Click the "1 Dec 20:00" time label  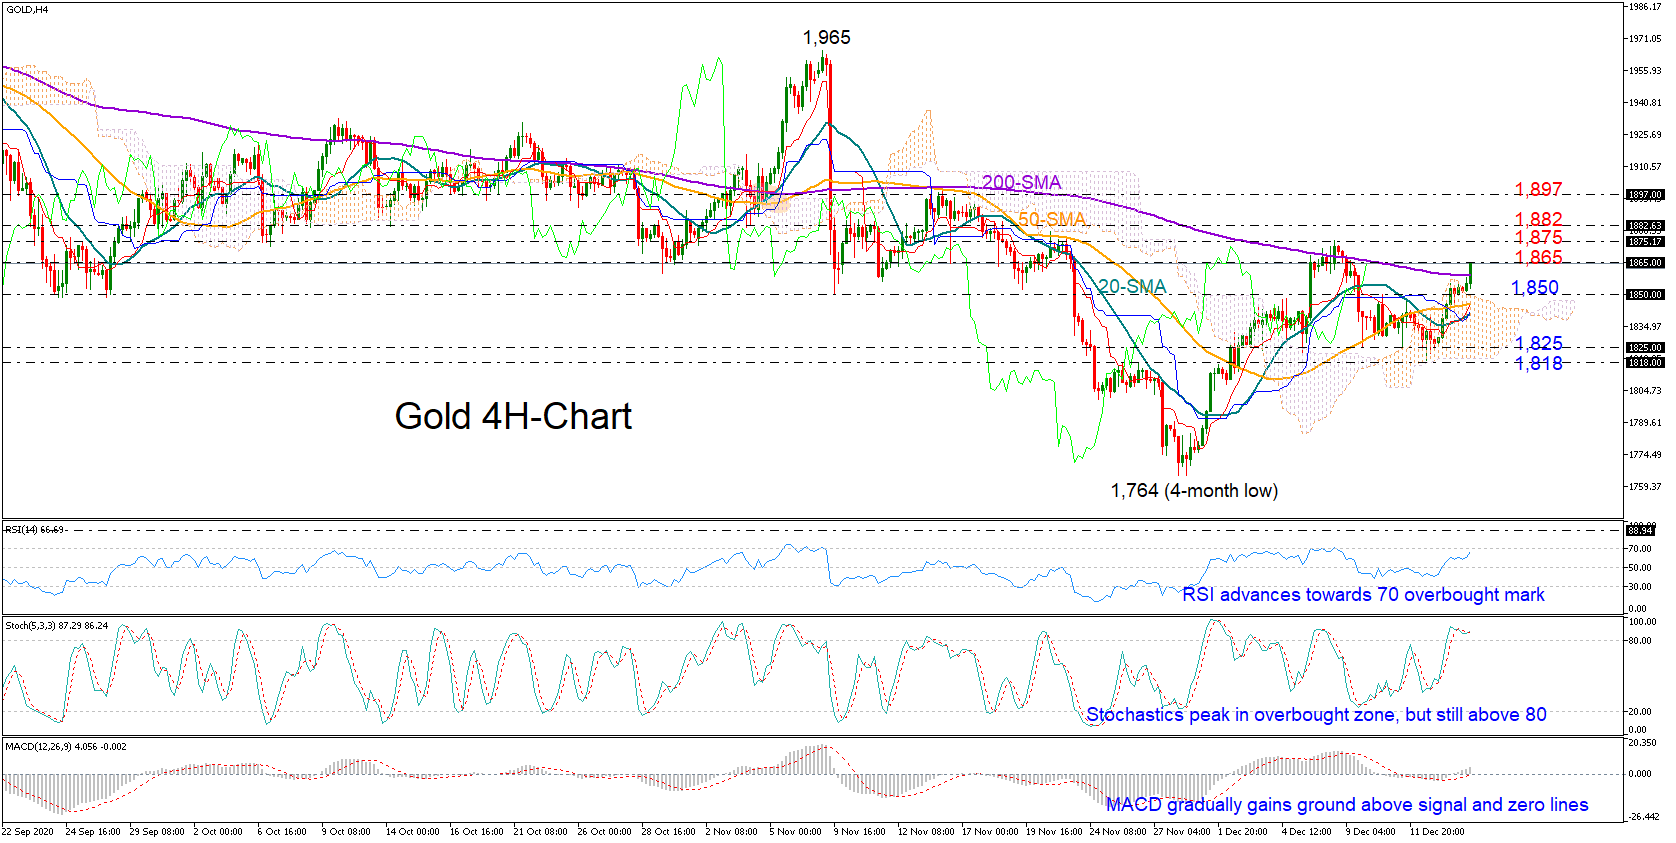1243,832
